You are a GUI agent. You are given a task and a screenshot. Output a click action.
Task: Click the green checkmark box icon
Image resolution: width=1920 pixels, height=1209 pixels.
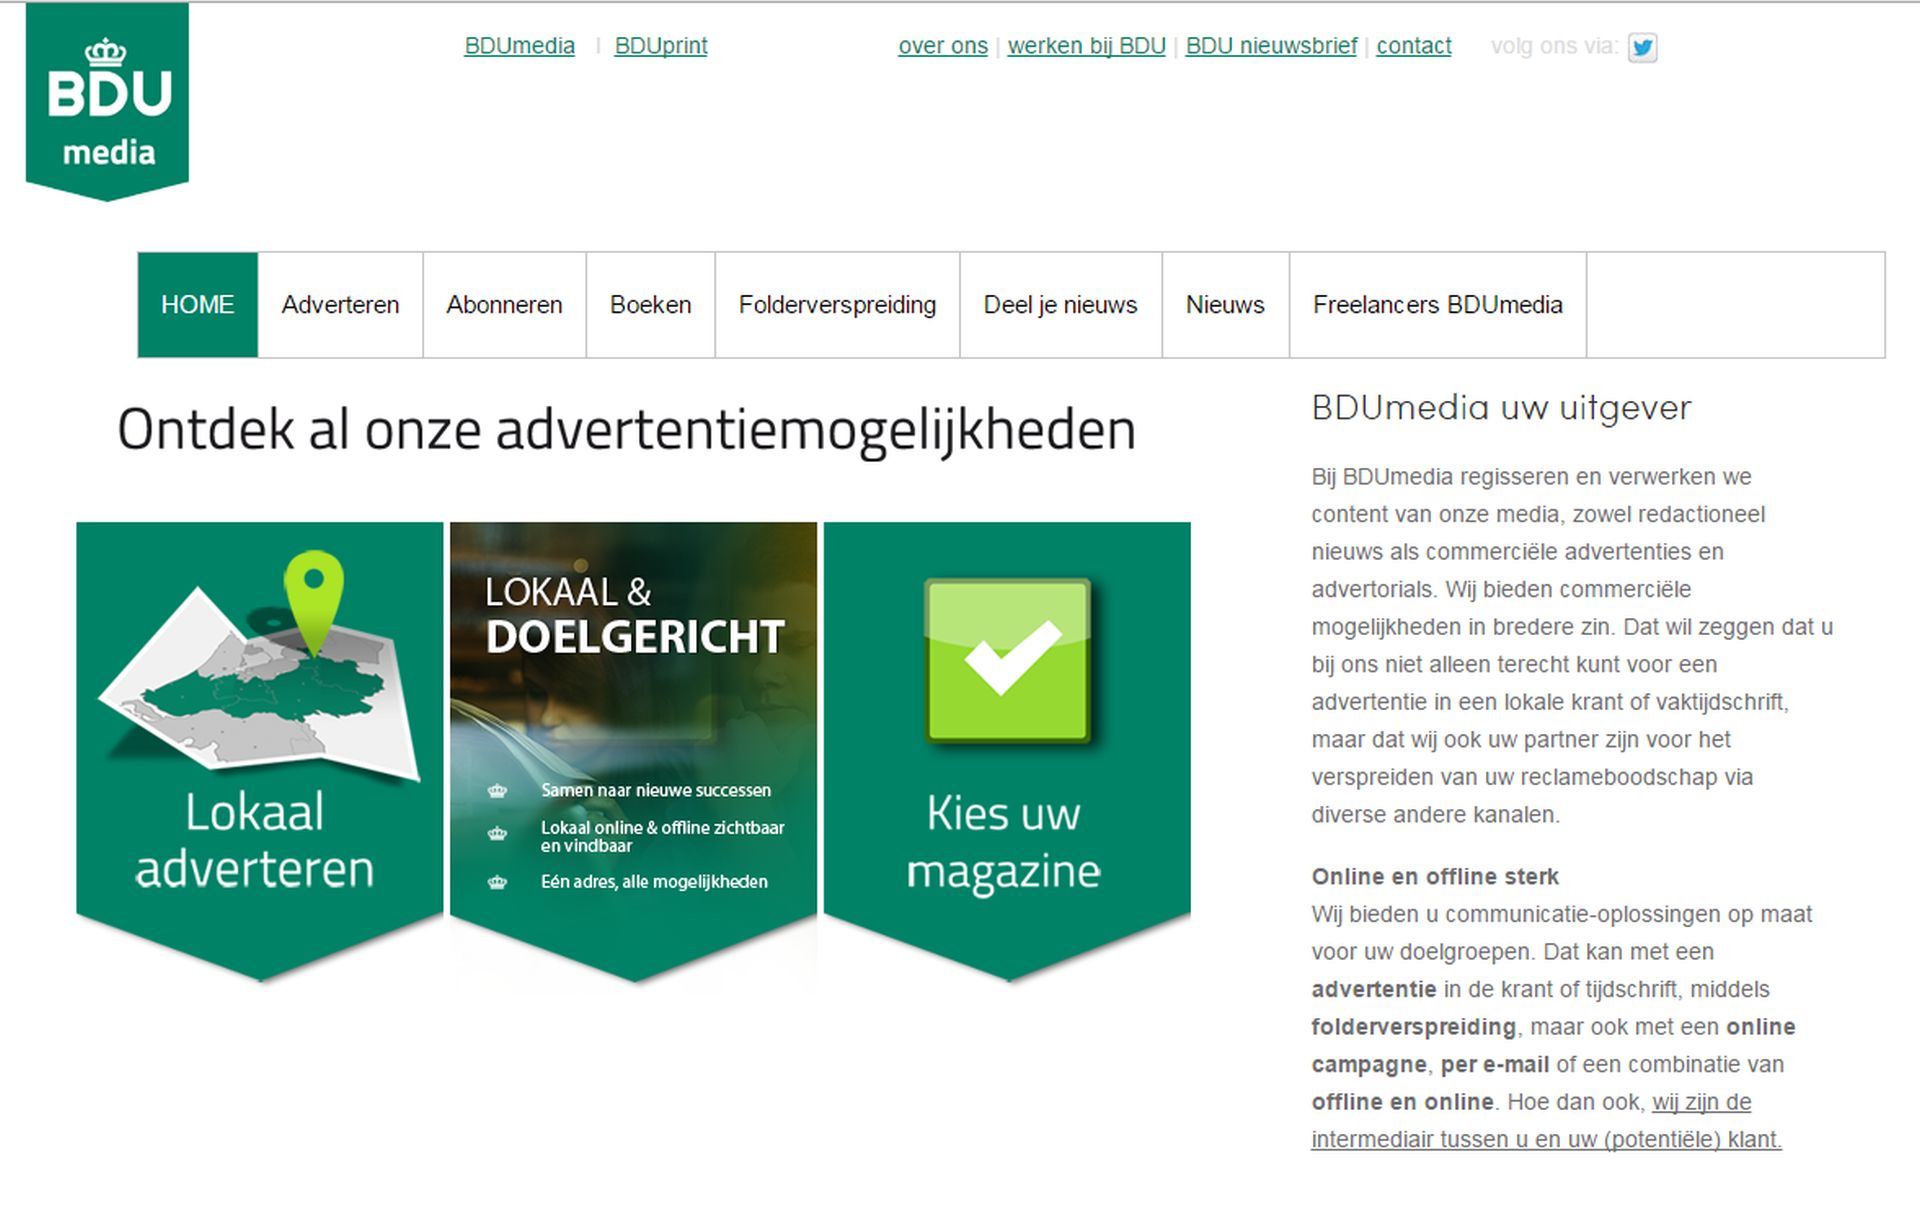click(1007, 660)
